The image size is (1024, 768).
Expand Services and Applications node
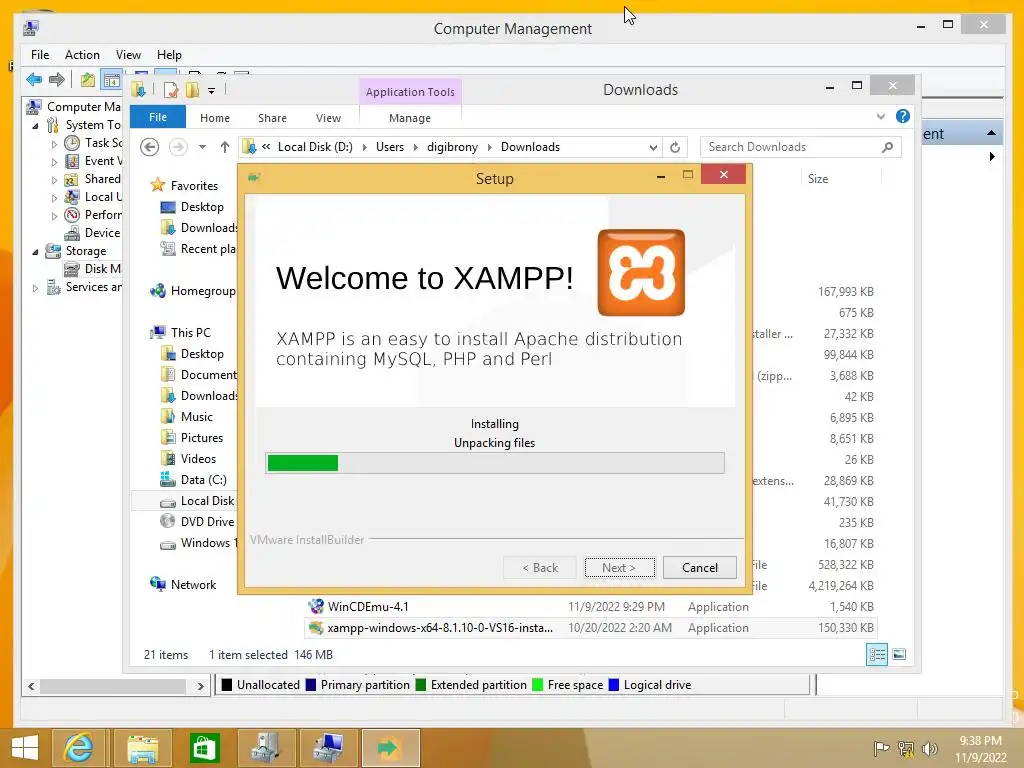(x=35, y=287)
